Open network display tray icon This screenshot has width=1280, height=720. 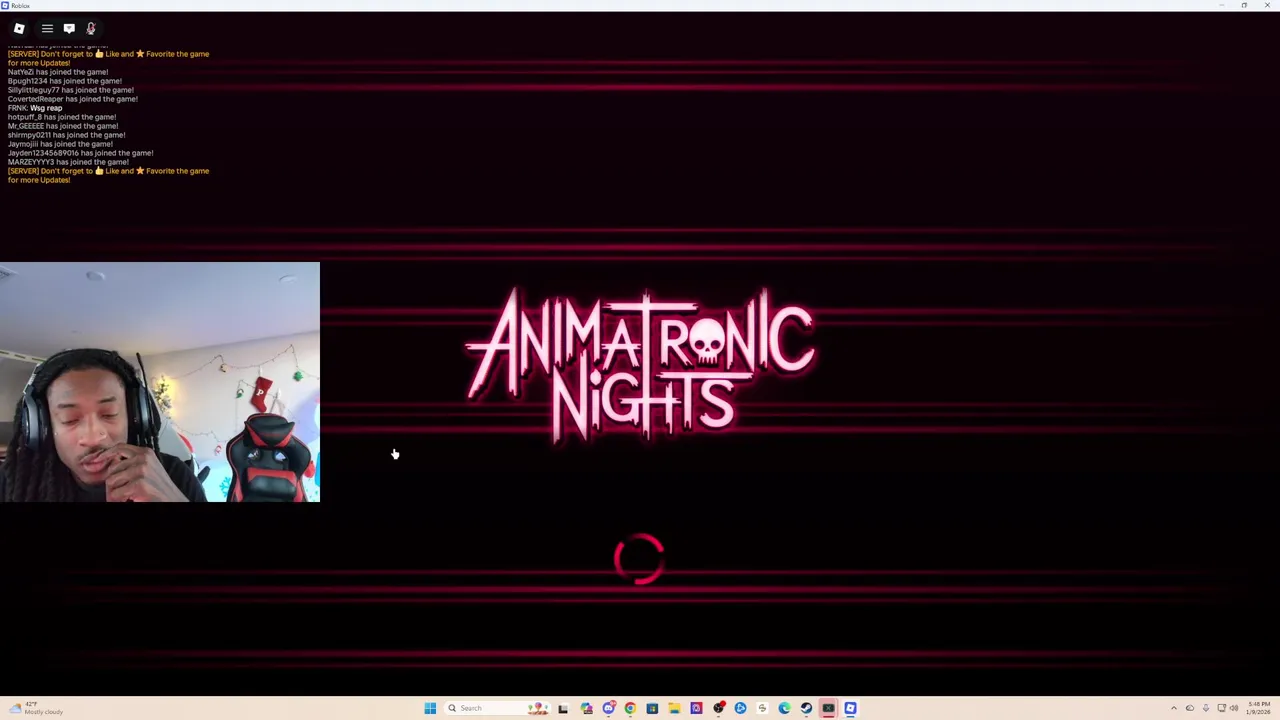(x=1221, y=708)
